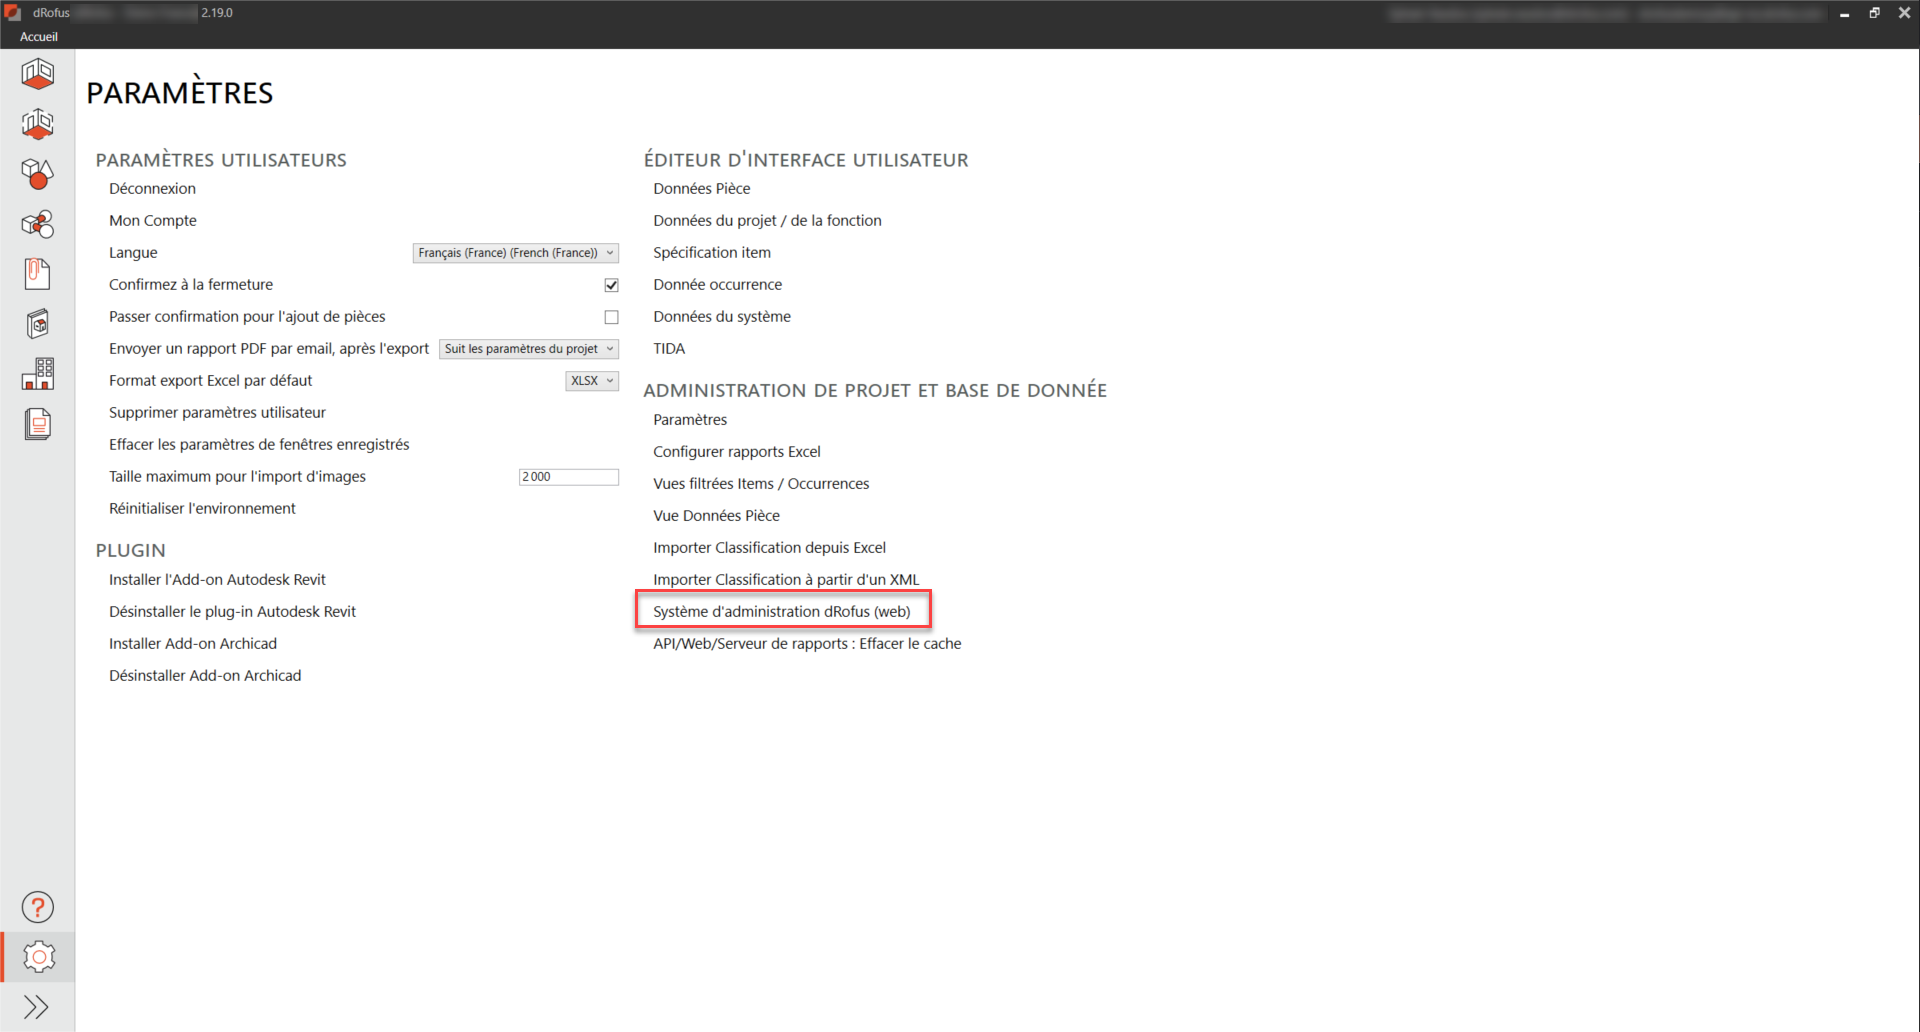Open the Accueil menu
Image resolution: width=1920 pixels, height=1032 pixels.
coord(39,37)
